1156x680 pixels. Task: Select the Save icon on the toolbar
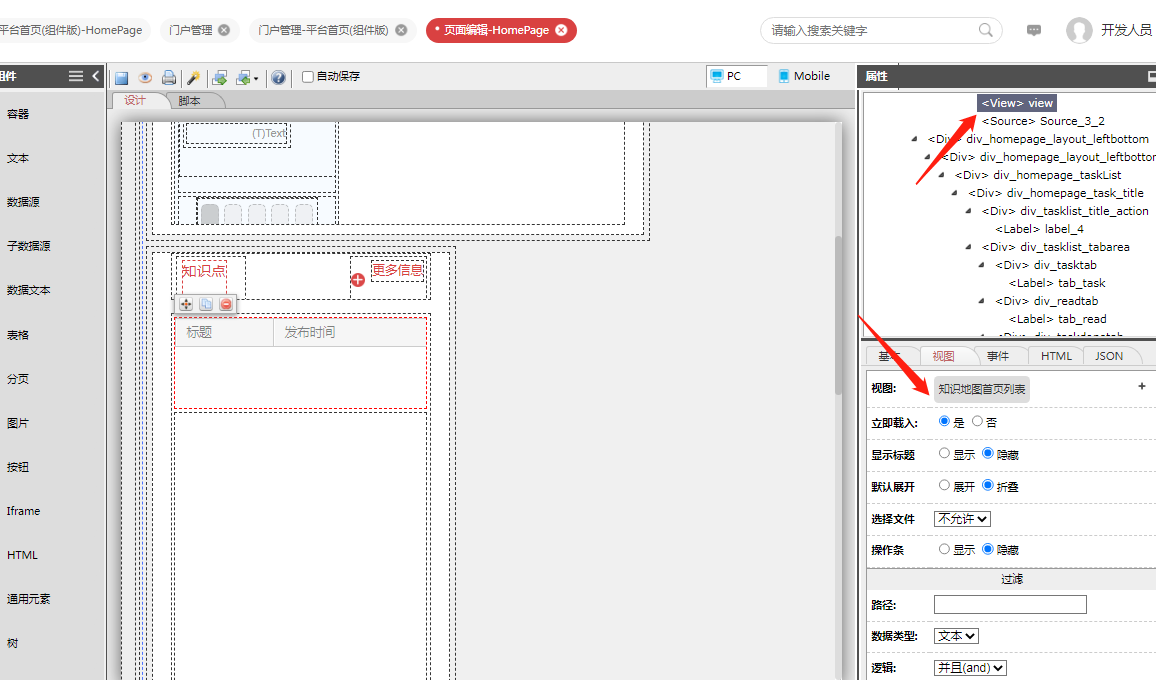[121, 77]
